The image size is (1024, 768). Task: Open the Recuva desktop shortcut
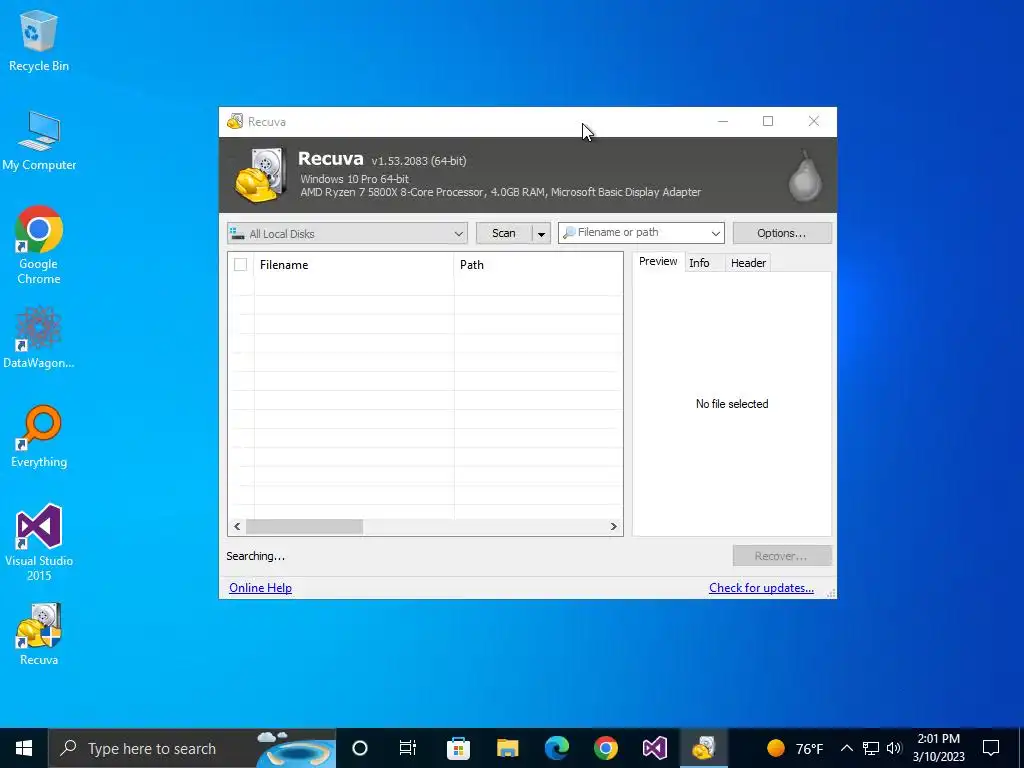click(x=39, y=635)
